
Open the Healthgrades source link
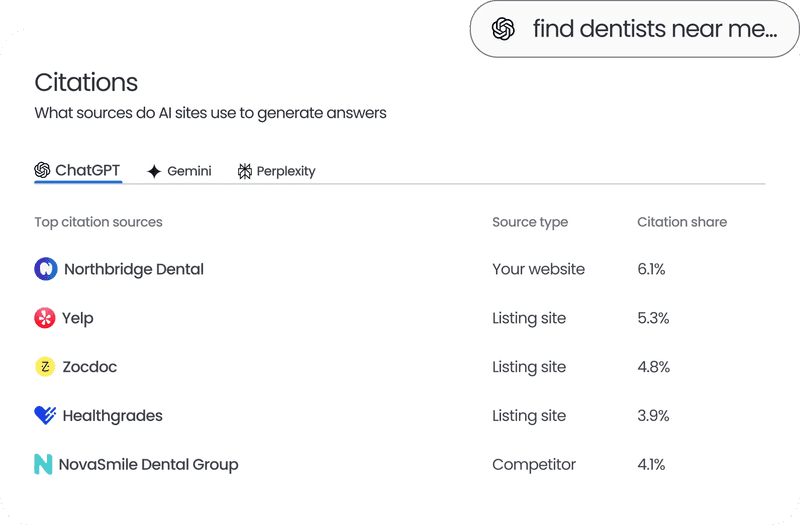(x=112, y=416)
